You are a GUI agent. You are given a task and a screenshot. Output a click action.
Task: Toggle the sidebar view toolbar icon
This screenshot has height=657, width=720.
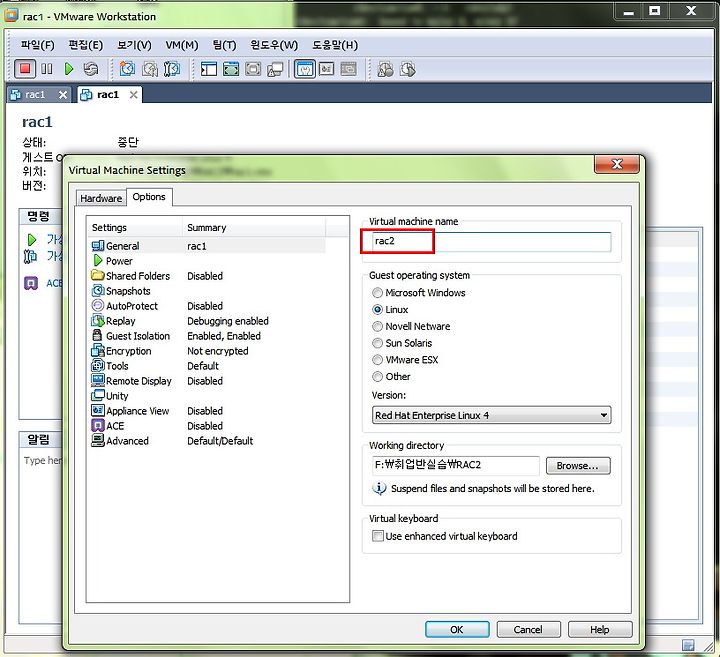click(x=209, y=69)
